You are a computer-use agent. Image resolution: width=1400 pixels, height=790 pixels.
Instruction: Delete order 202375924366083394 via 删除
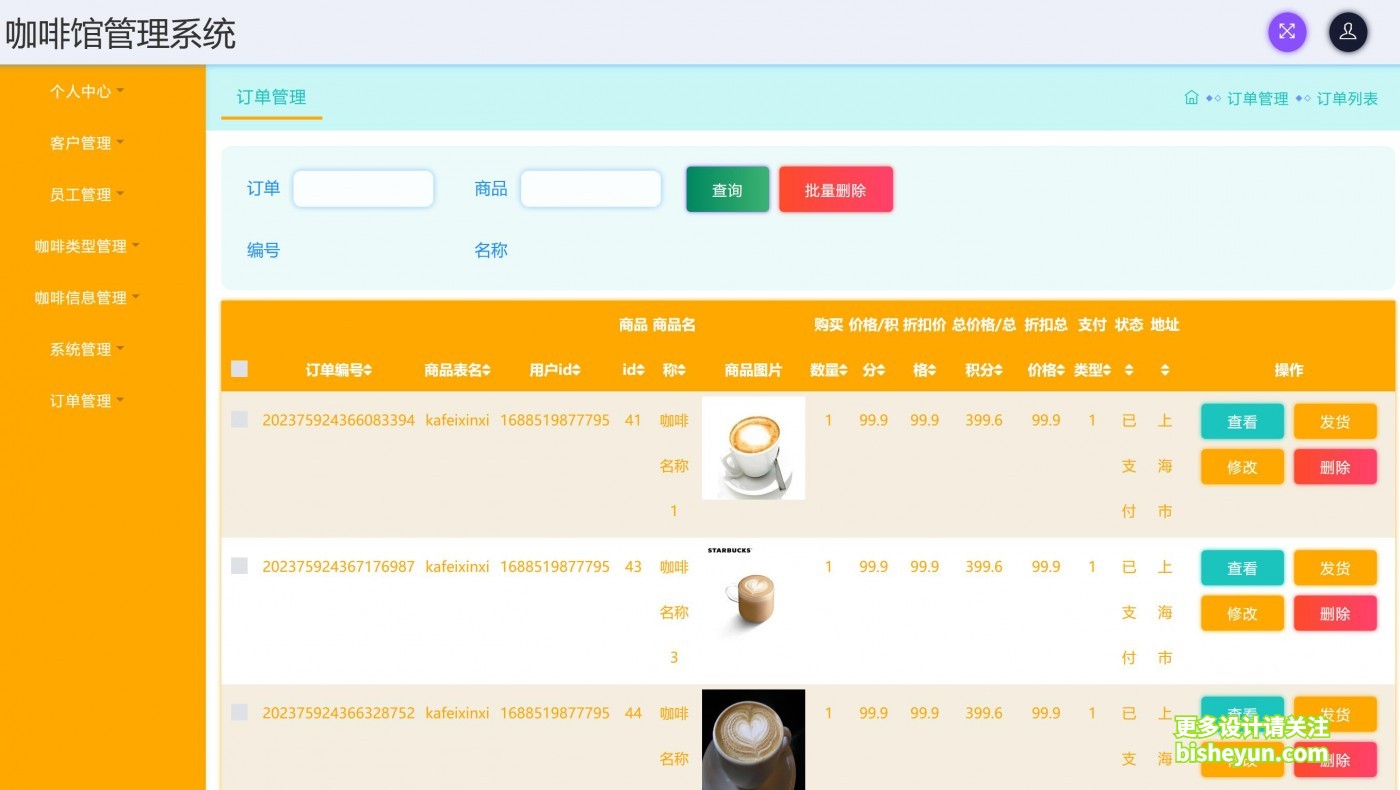[1335, 467]
